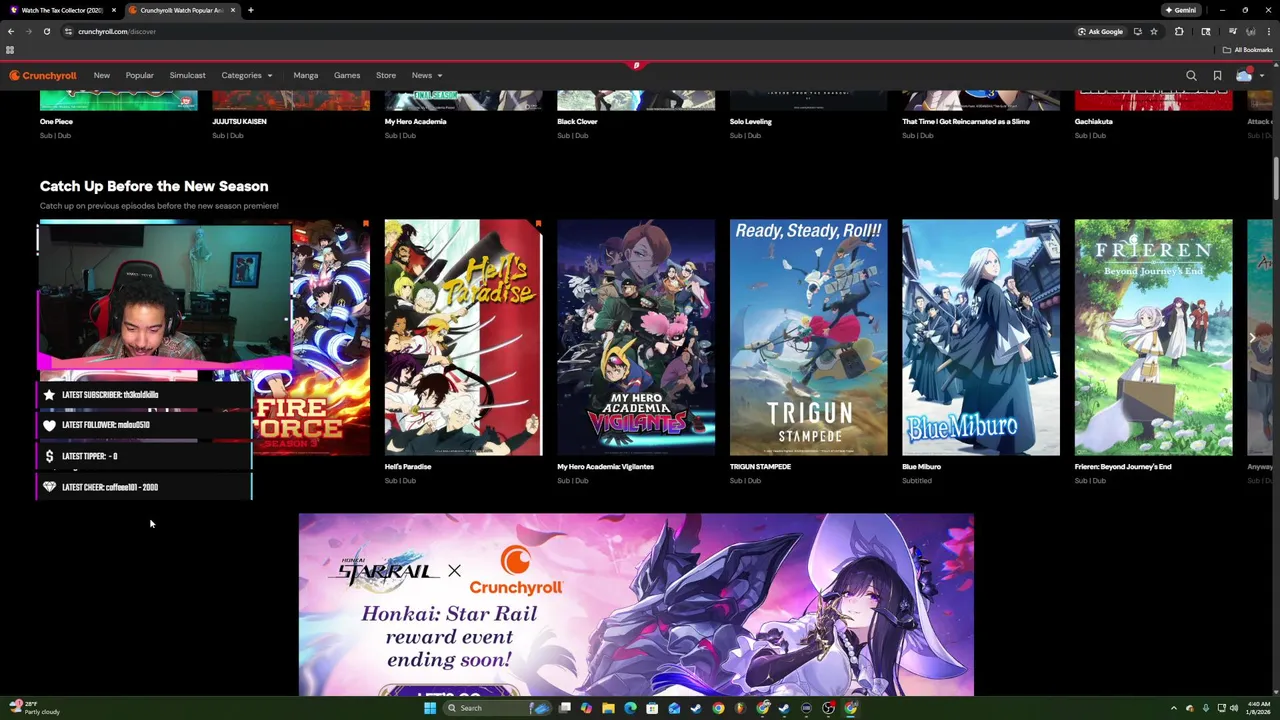The width and height of the screenshot is (1280, 720).
Task: Open the browser extensions puzzle icon
Action: click(1179, 31)
